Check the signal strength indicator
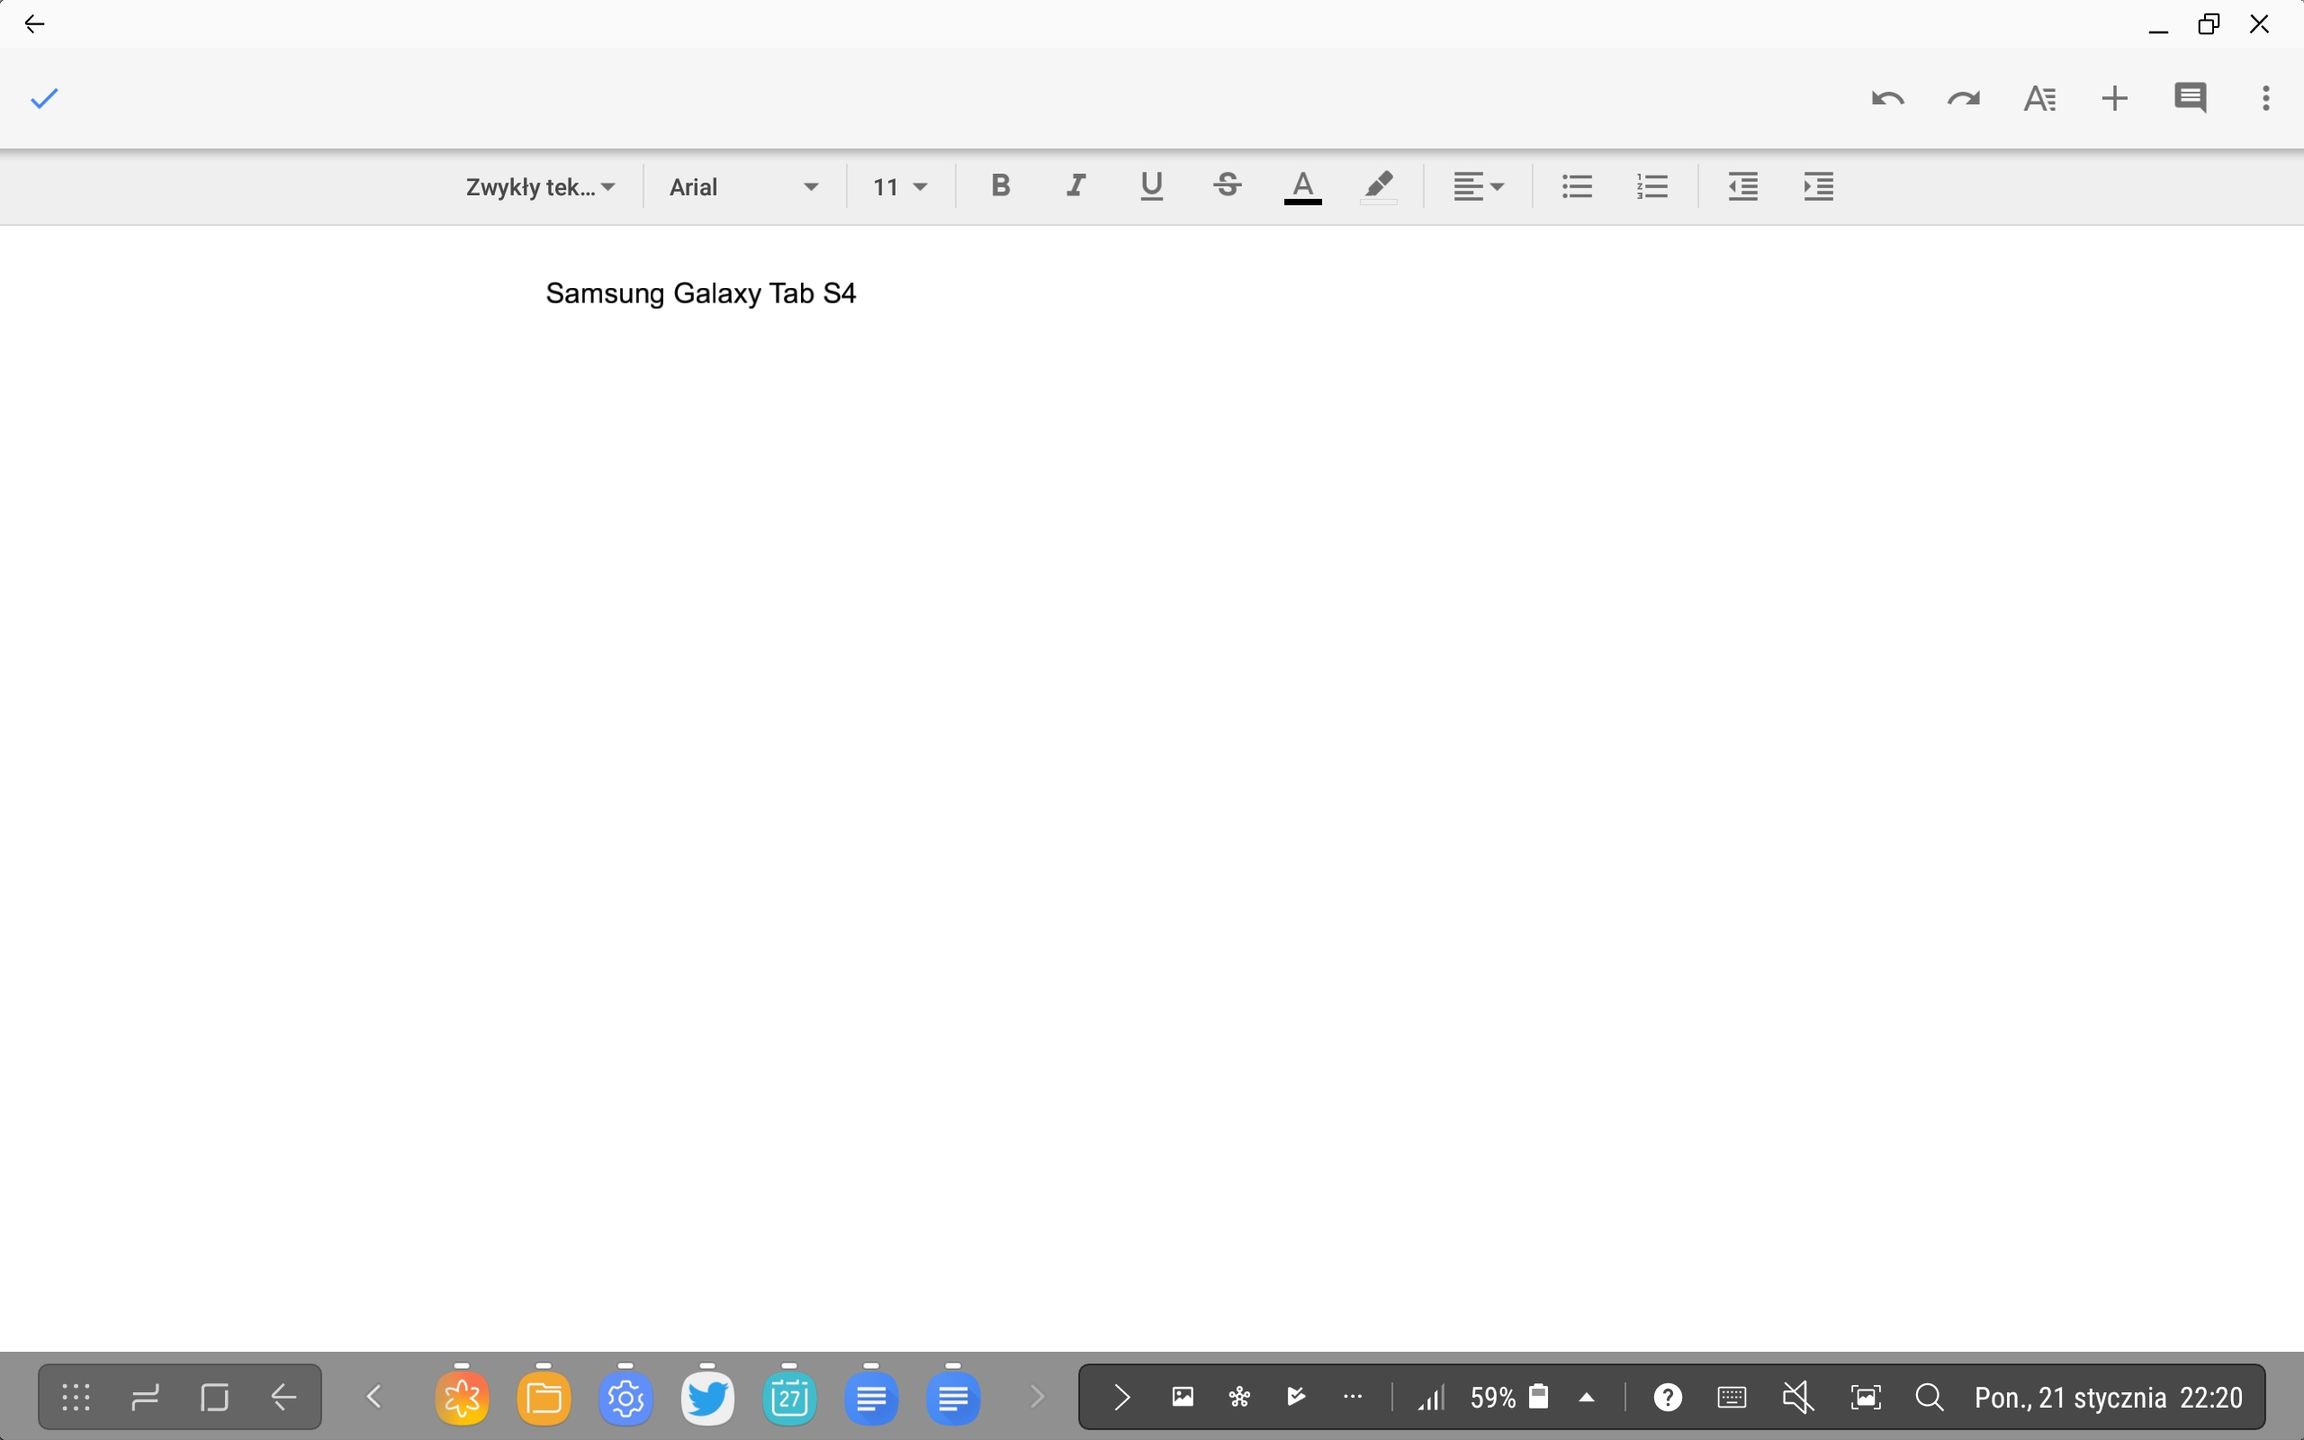Screen dimensions: 2304x1440 click(1431, 1397)
